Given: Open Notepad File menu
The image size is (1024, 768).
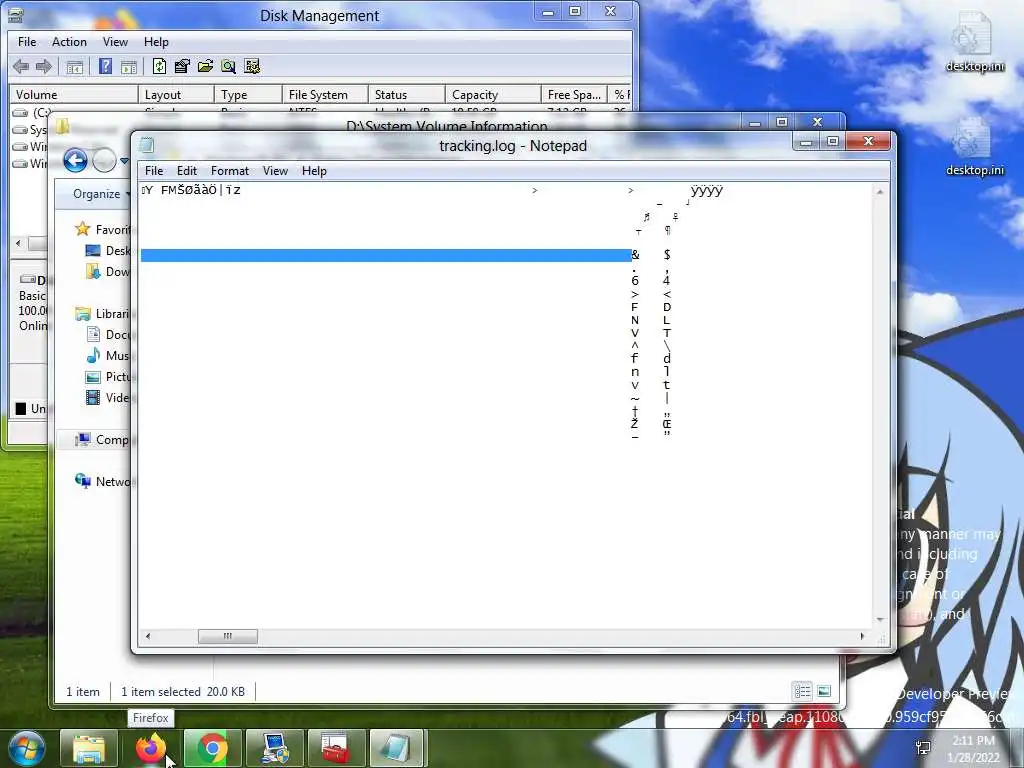Looking at the screenshot, I should pyautogui.click(x=154, y=171).
